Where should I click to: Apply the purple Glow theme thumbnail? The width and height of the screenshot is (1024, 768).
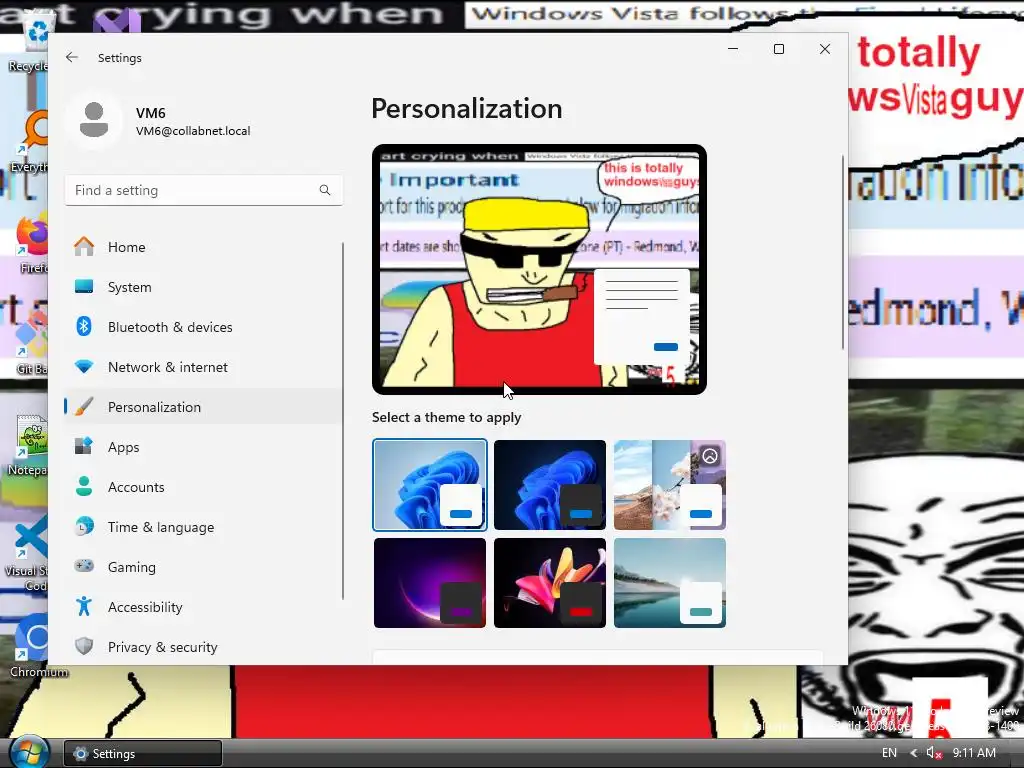click(430, 583)
